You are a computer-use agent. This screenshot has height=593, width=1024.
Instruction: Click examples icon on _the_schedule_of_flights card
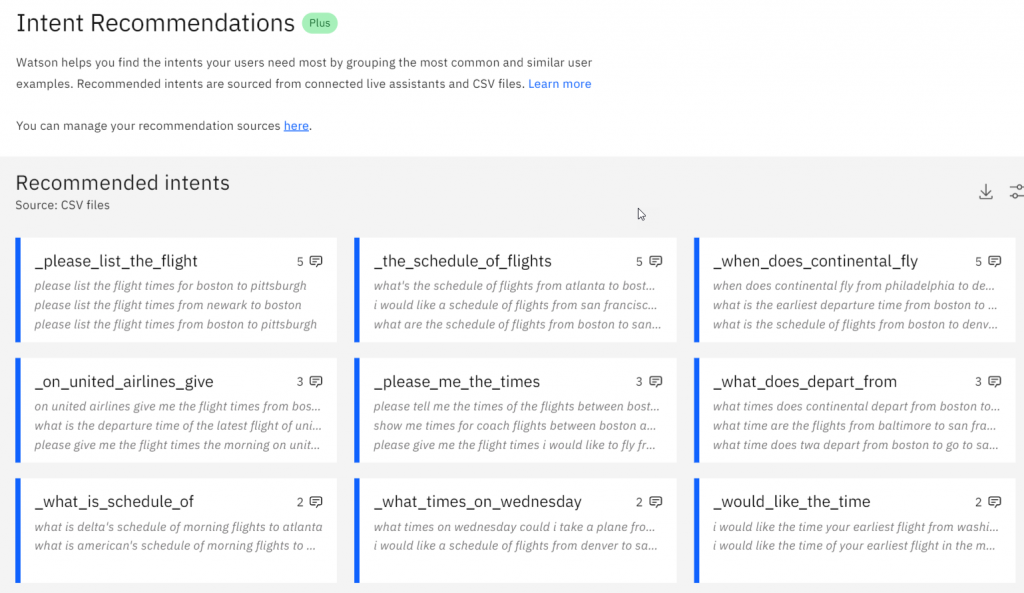tap(656, 261)
